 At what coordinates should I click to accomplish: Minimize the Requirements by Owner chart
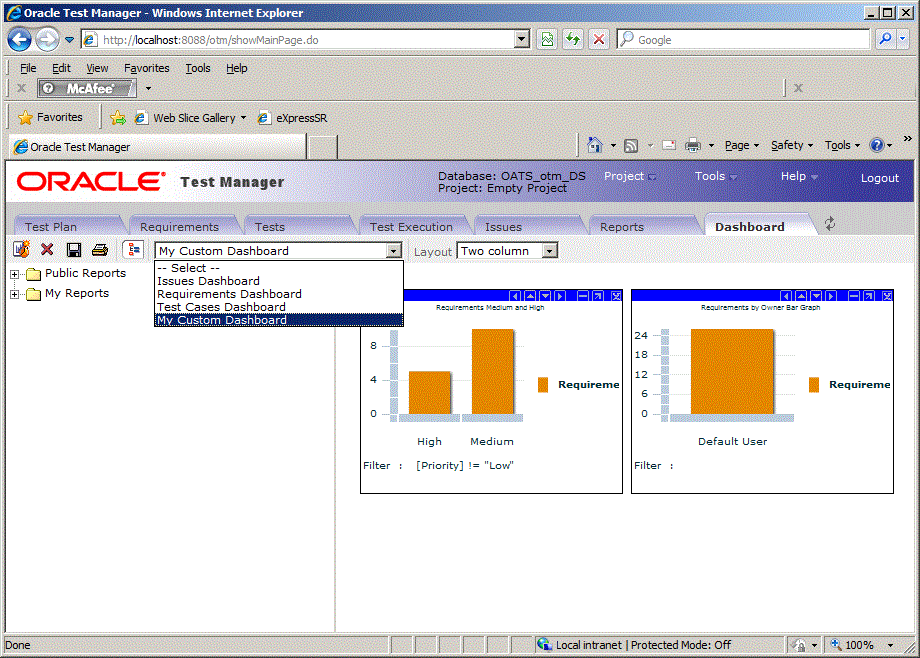(x=854, y=296)
